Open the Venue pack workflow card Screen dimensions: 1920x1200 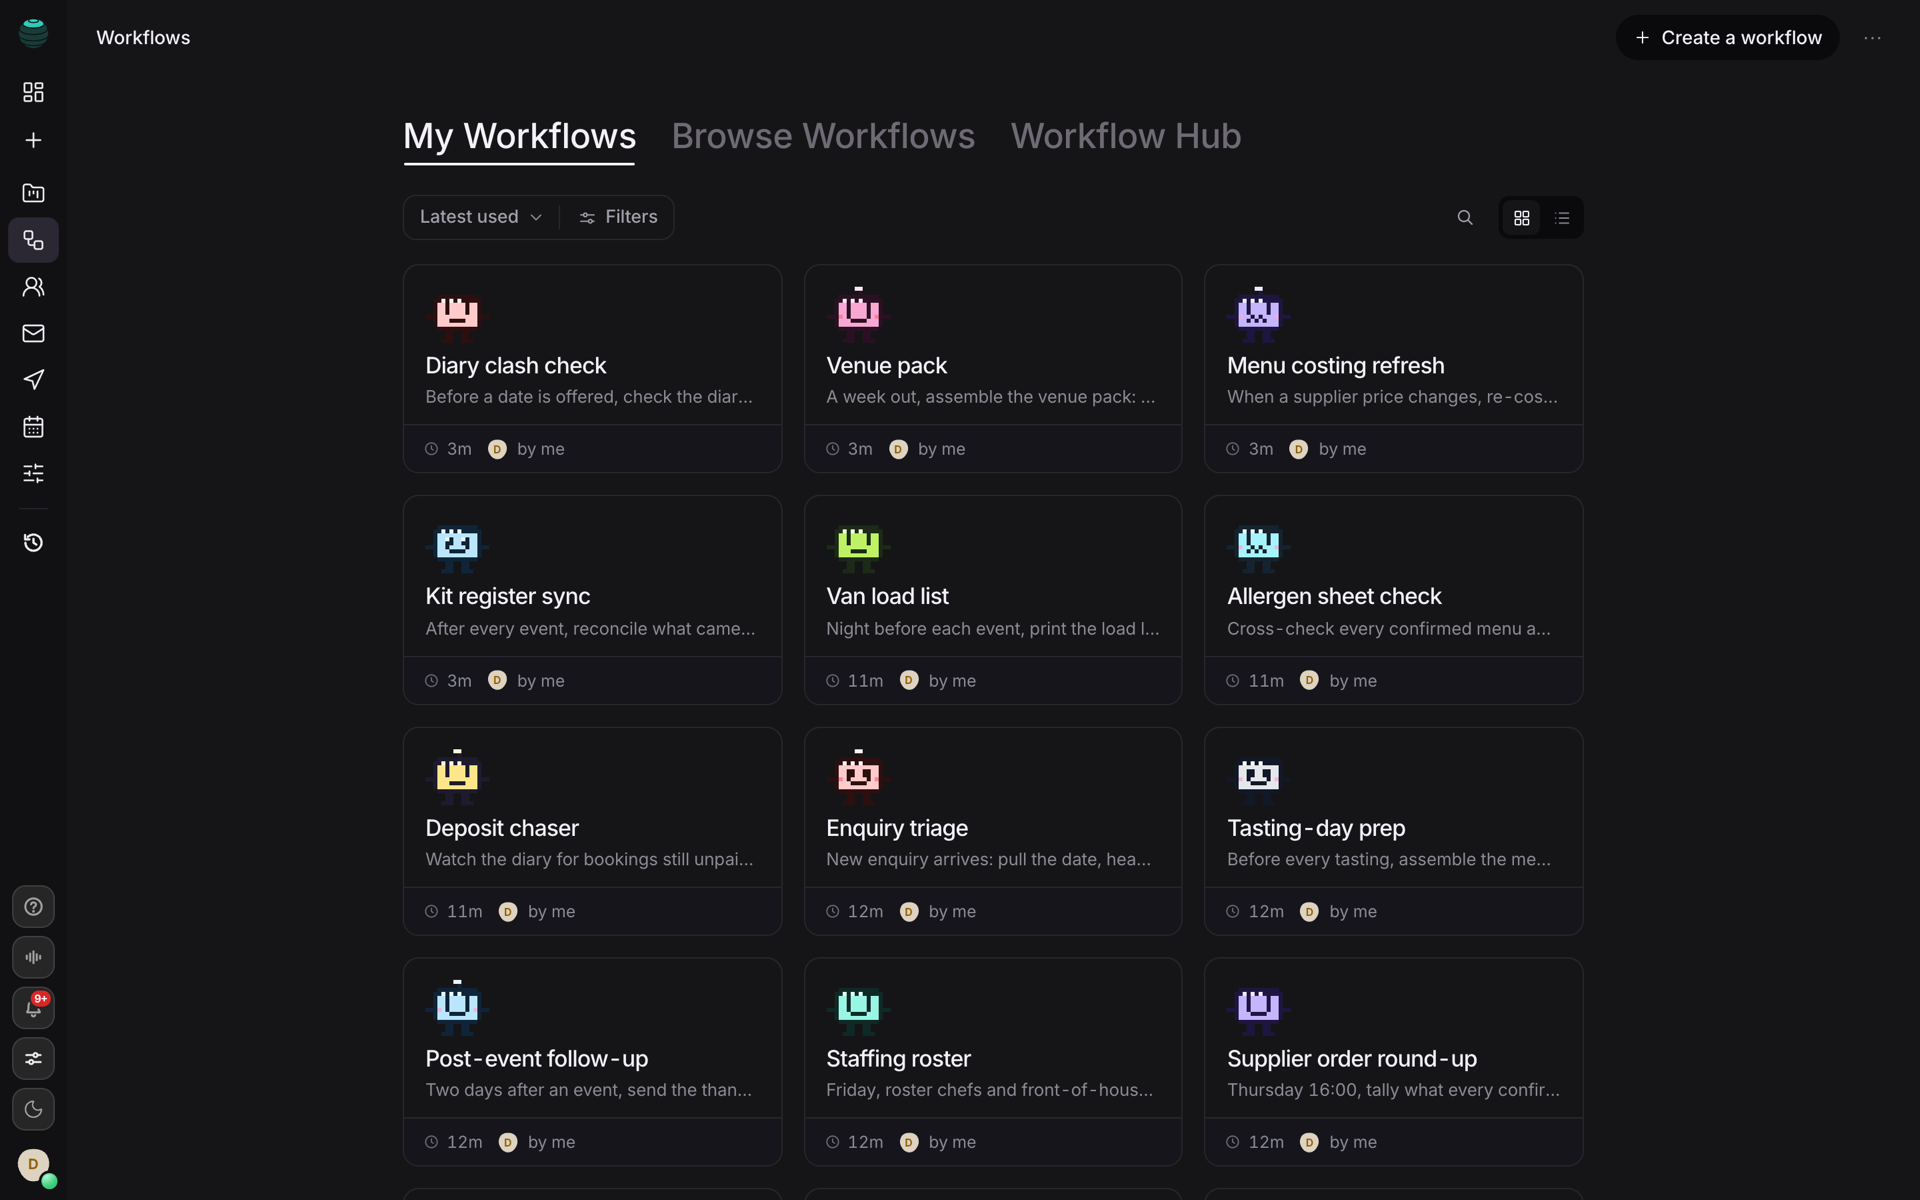point(993,369)
